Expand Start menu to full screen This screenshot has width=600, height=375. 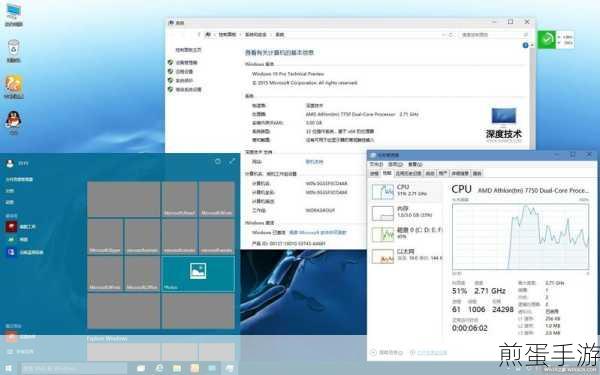coord(232,161)
